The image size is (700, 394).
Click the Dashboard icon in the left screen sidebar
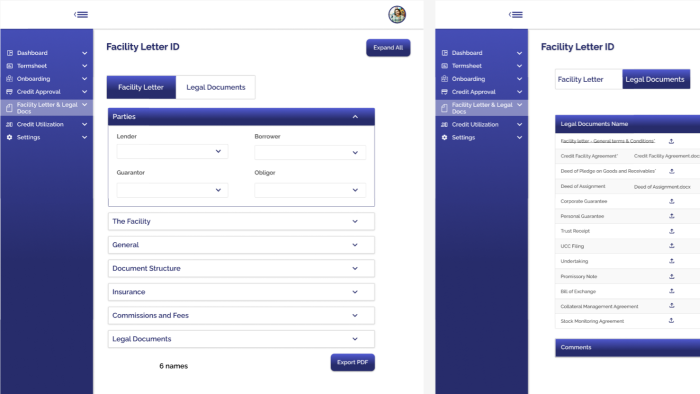10,53
